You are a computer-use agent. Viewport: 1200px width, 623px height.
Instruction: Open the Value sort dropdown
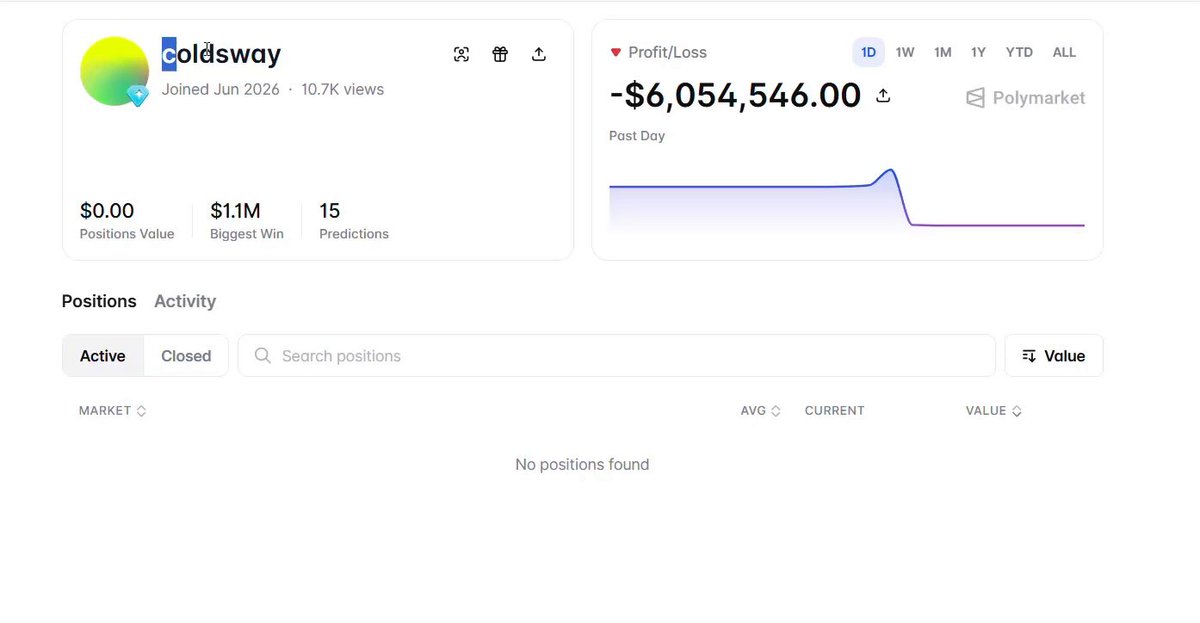click(x=1054, y=356)
